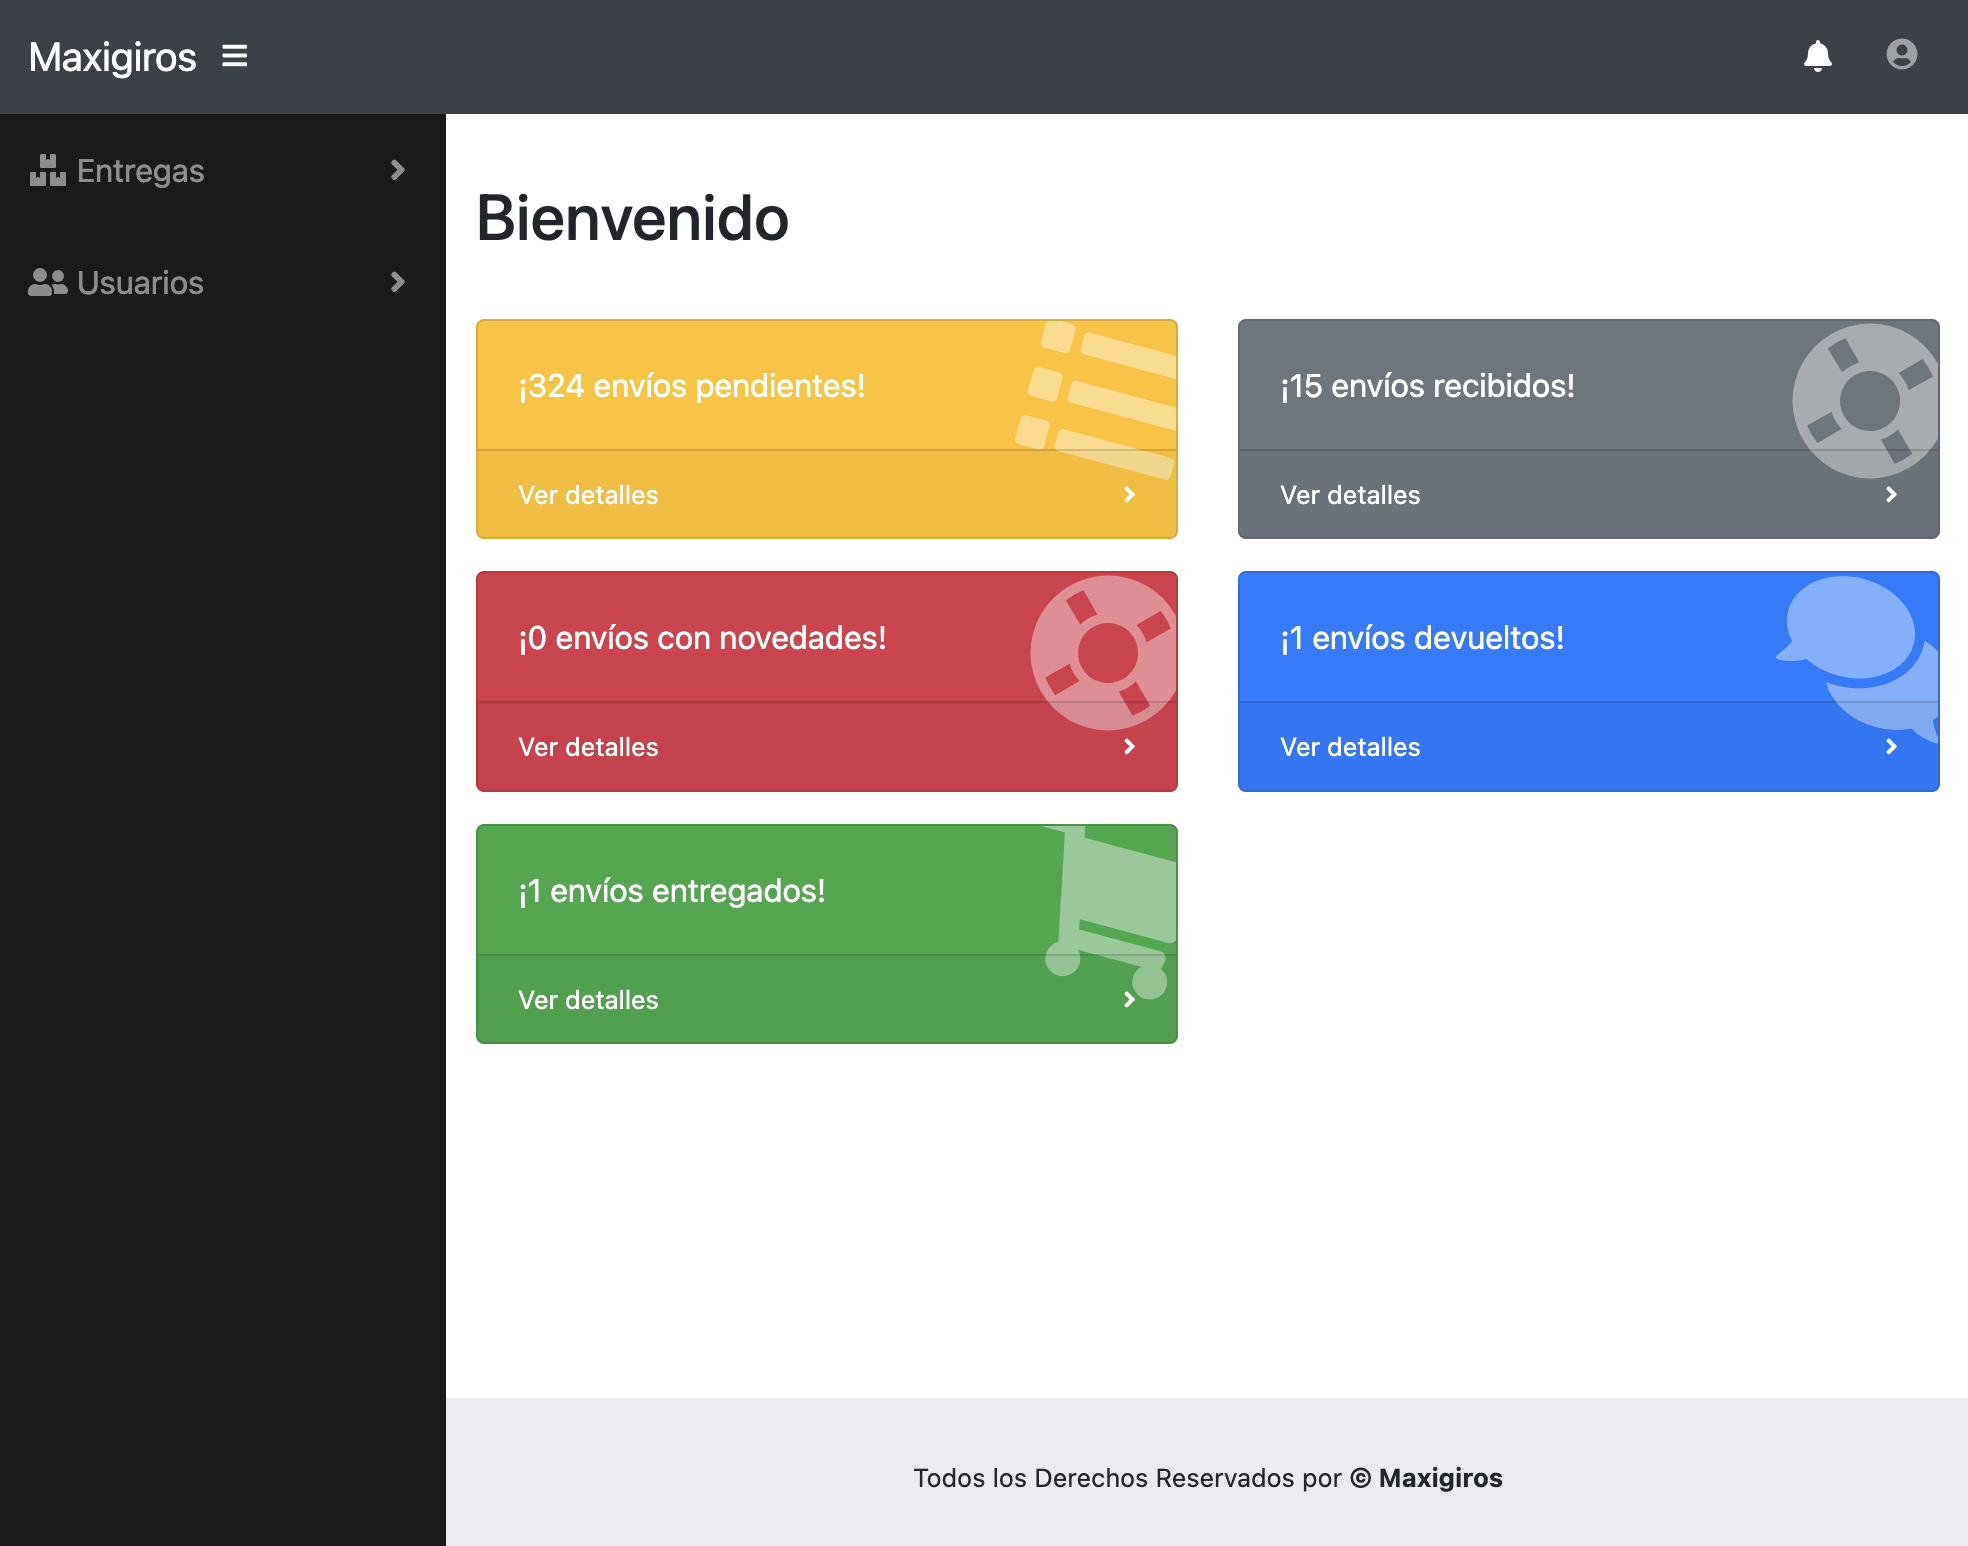1968x1546 pixels.
Task: Click arrow on green entregados card
Action: click(x=1129, y=1000)
